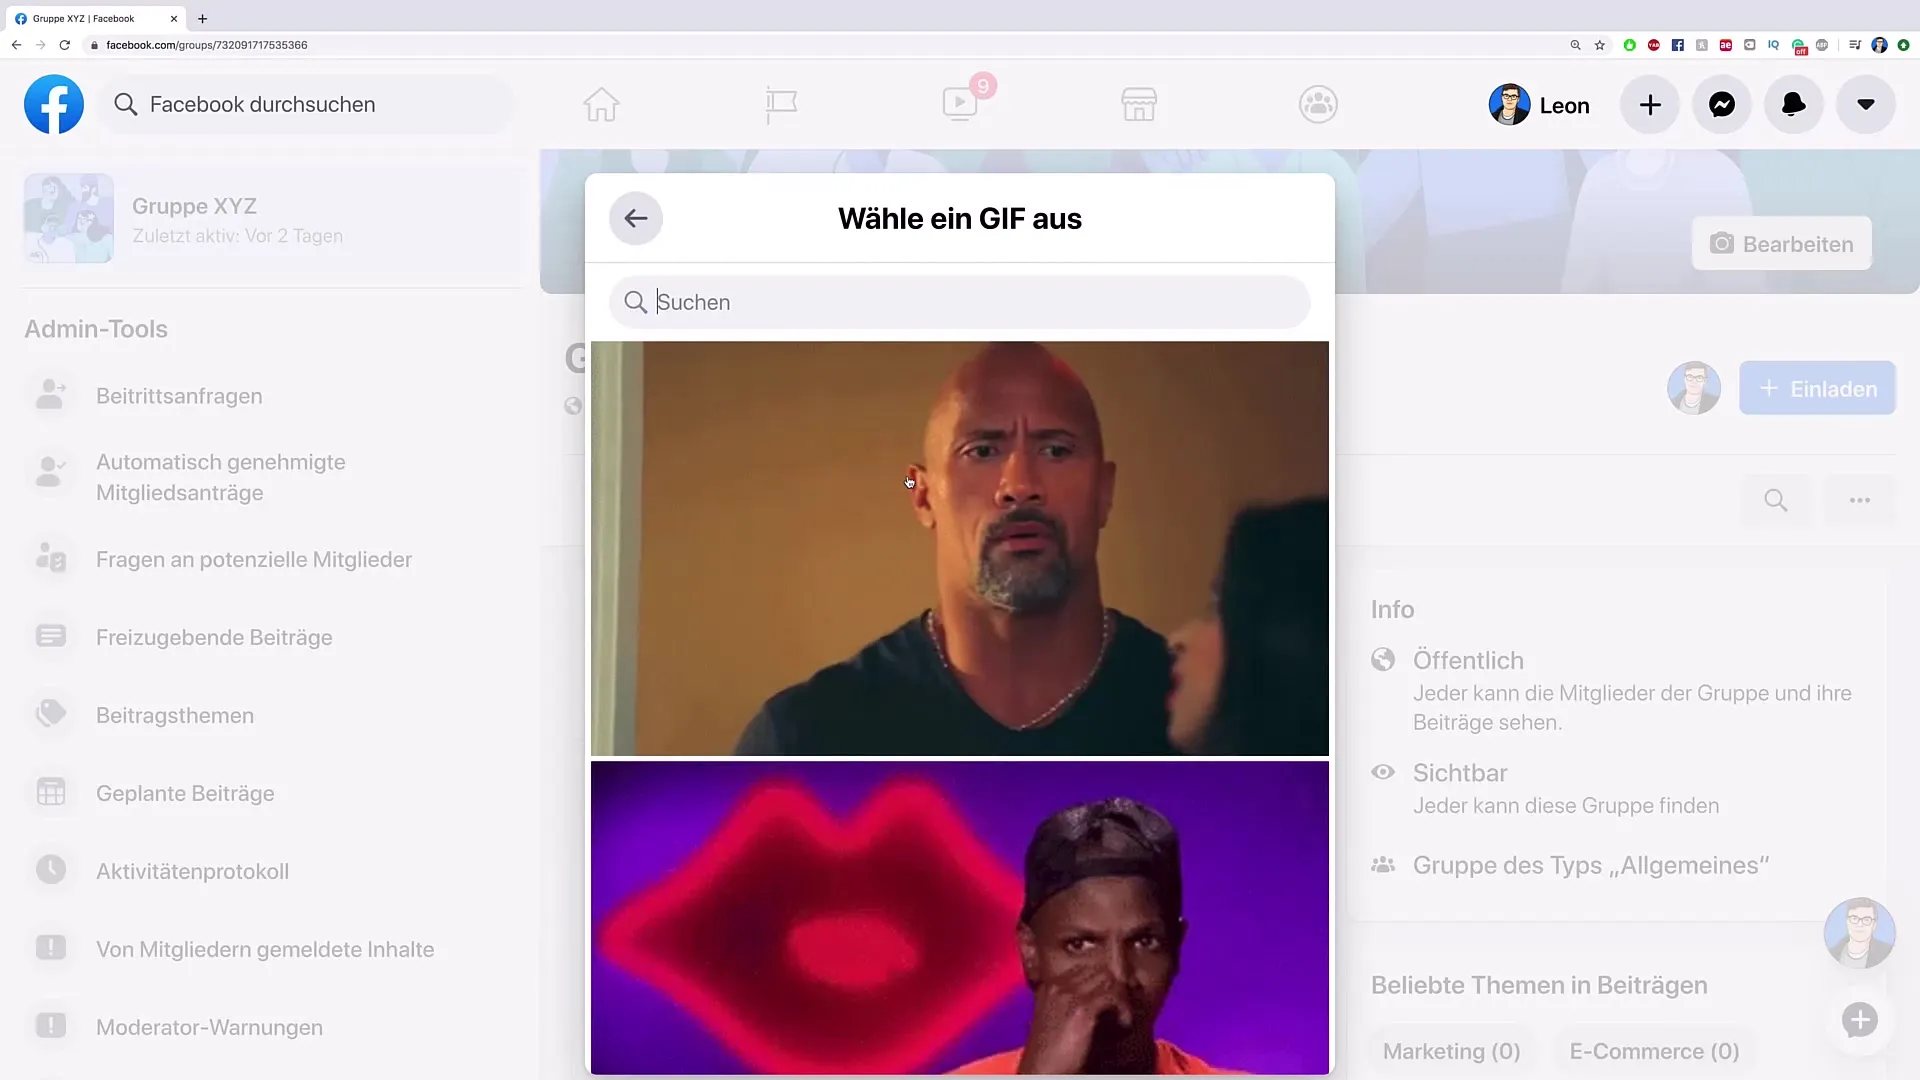Open the Groups tab
Viewport: 1920px width, 1080px height.
point(1318,104)
